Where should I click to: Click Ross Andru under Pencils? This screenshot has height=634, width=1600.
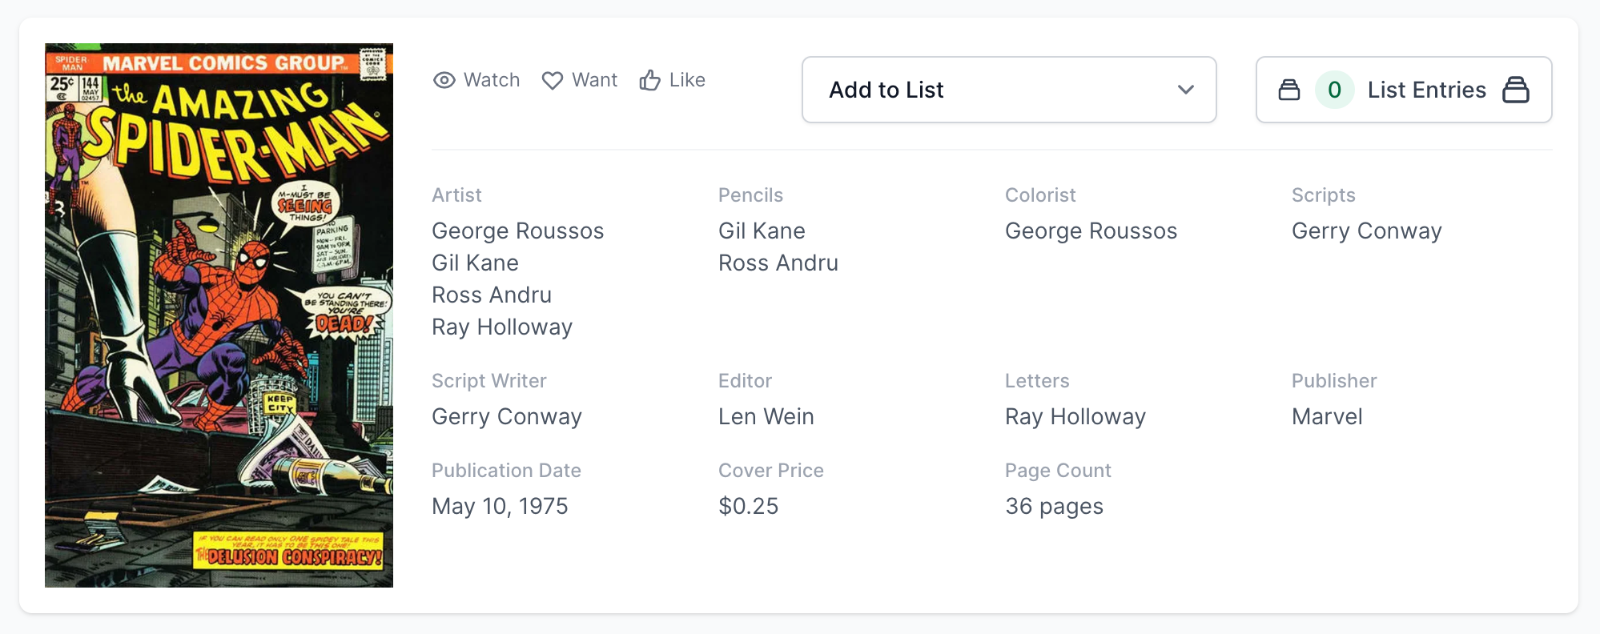point(778,263)
